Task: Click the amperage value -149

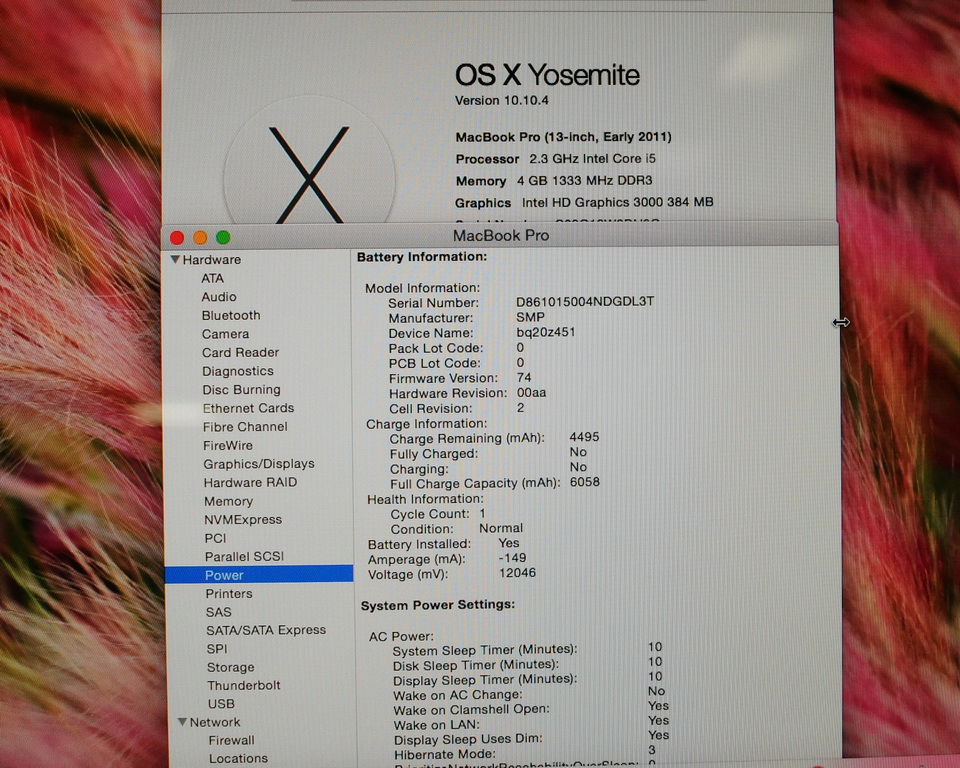Action: [x=512, y=558]
